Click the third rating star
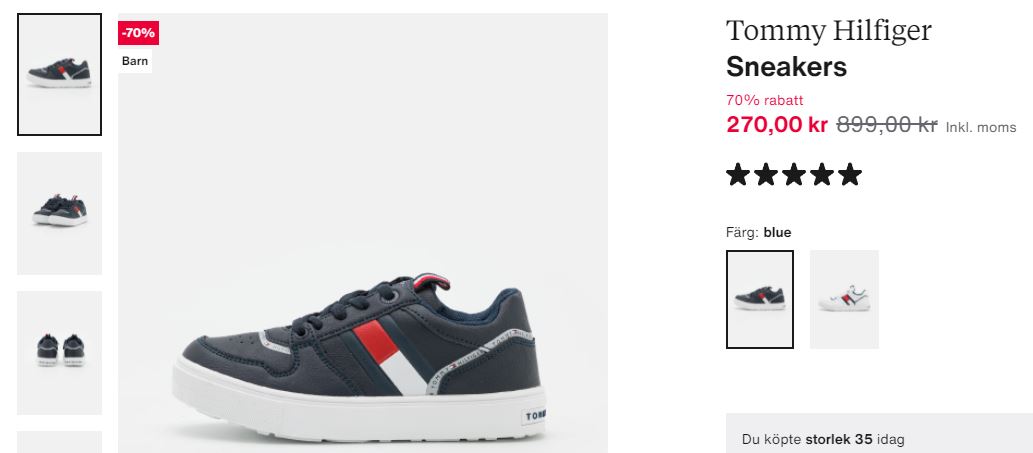Viewport: 1033px width, 453px height. (x=794, y=174)
